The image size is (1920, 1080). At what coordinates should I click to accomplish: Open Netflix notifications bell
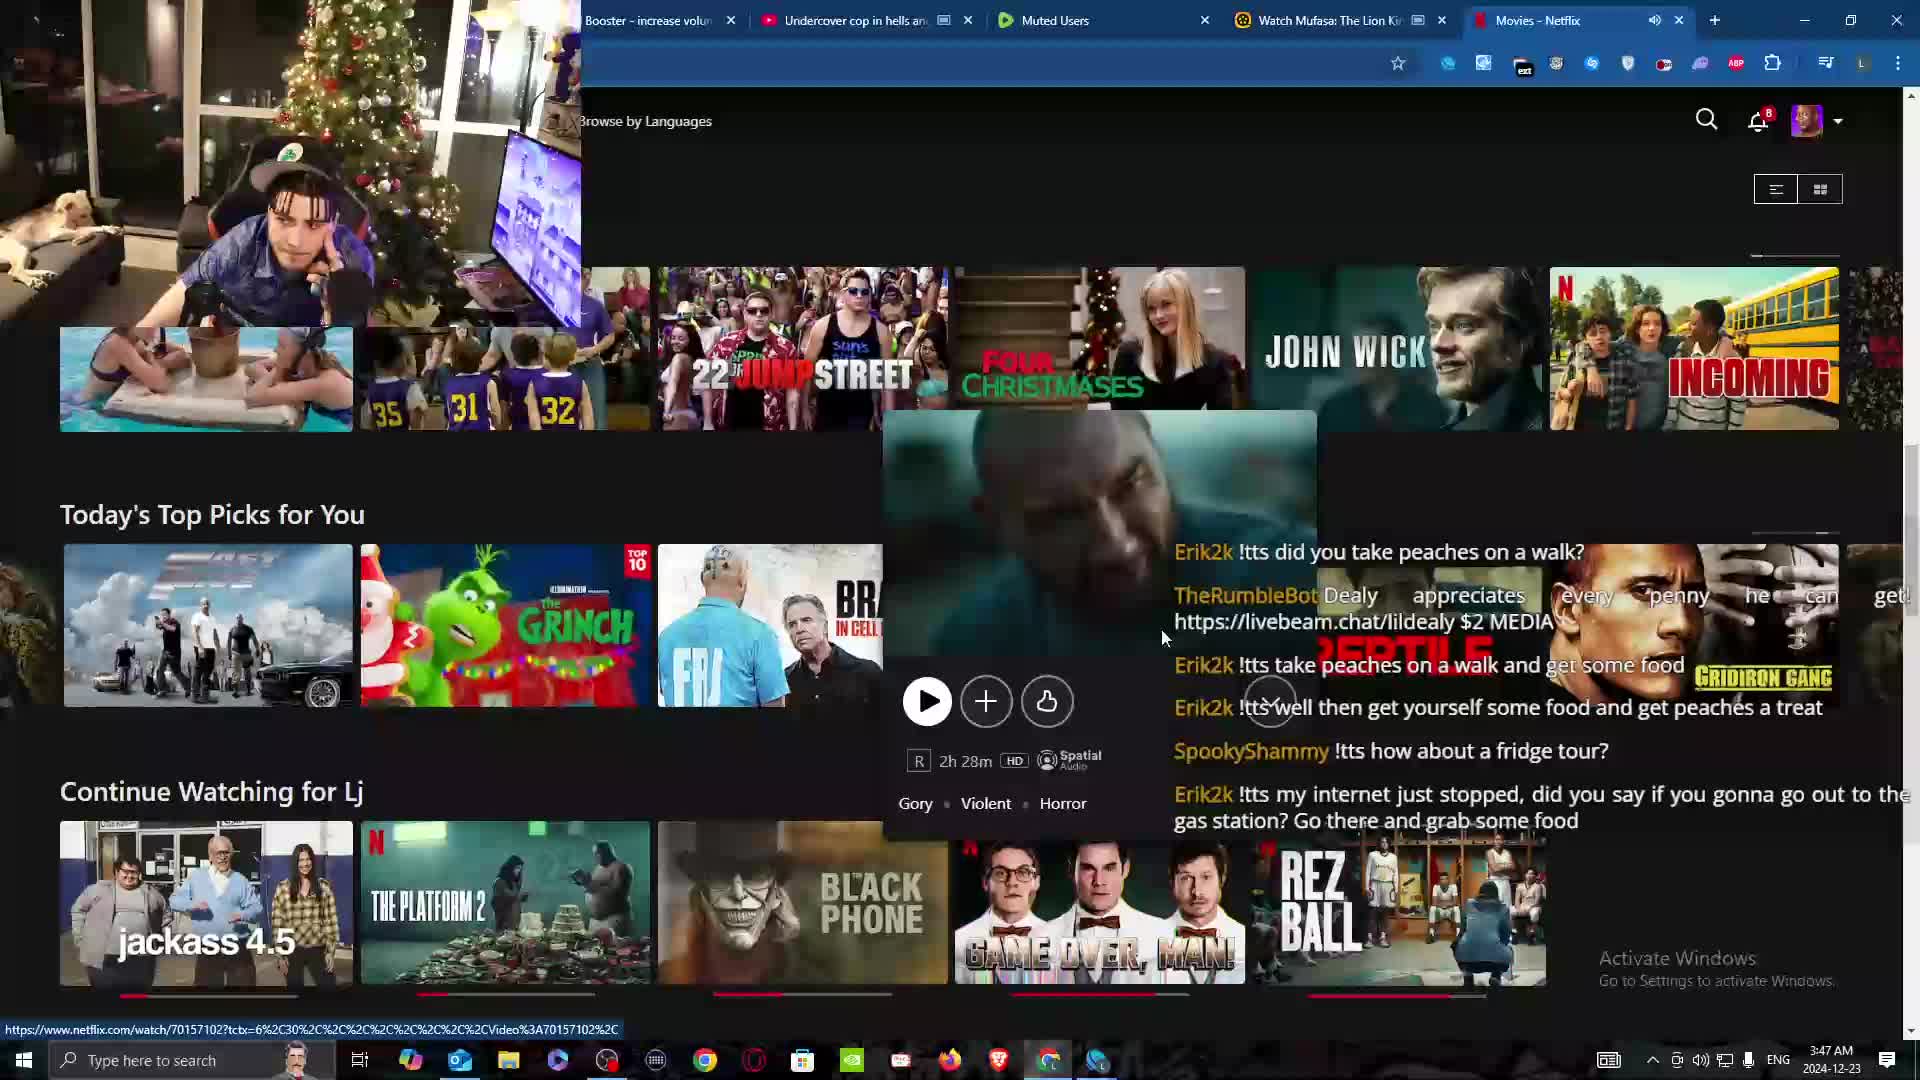pyautogui.click(x=1758, y=121)
